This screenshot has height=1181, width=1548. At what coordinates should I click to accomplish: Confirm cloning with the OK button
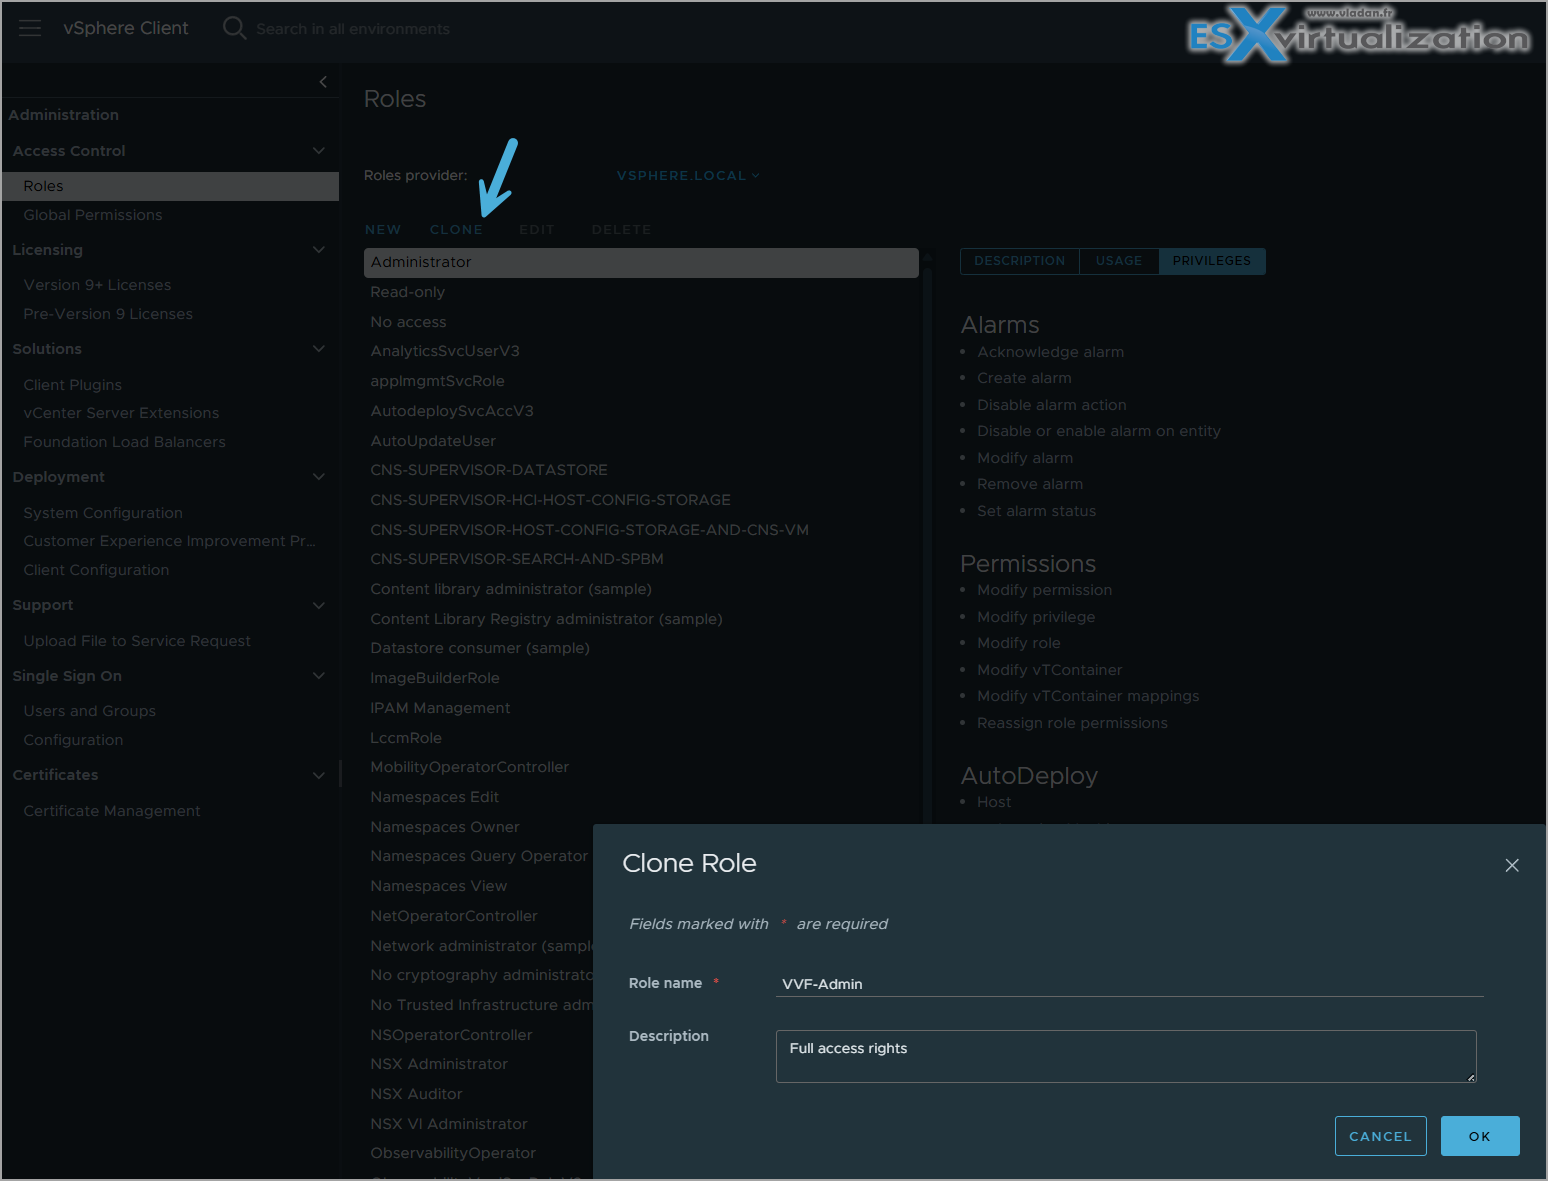[x=1480, y=1136]
